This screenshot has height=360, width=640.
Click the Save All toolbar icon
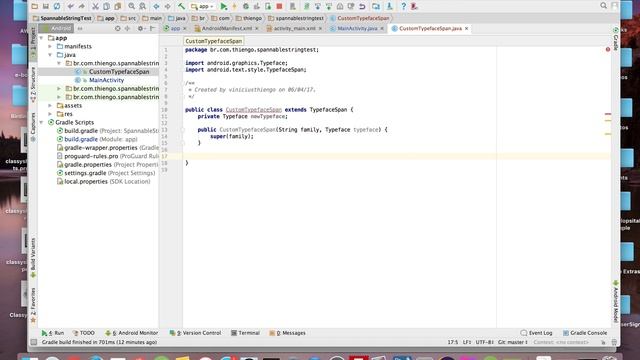(46, 6)
